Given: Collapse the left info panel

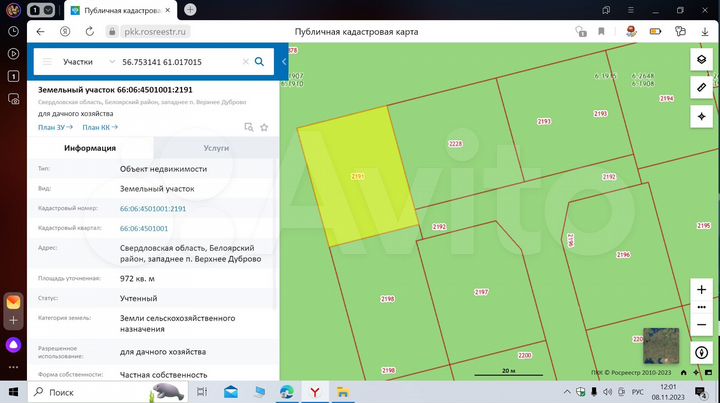Looking at the screenshot, I should [284, 62].
